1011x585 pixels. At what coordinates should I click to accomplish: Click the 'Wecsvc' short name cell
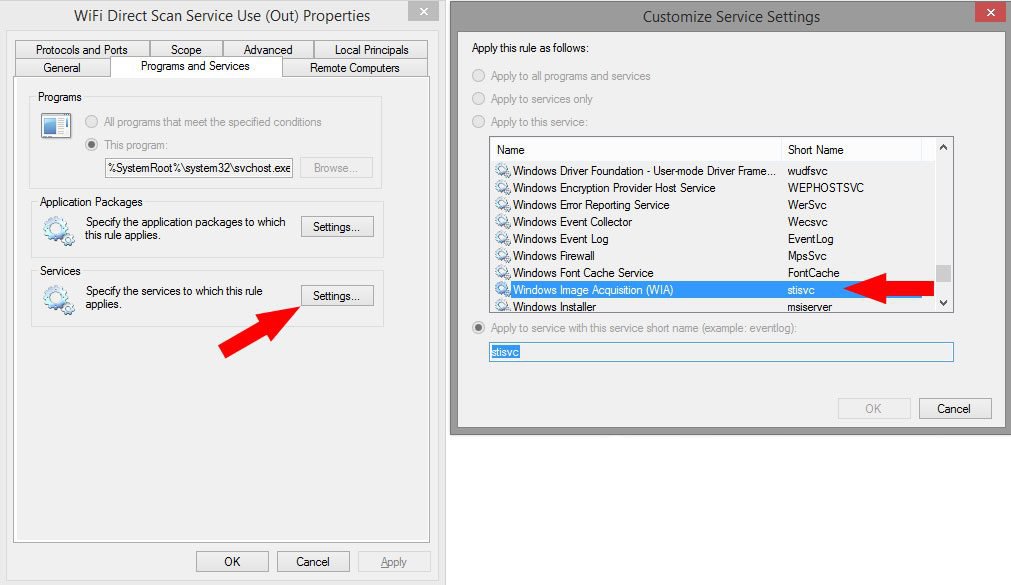point(807,222)
